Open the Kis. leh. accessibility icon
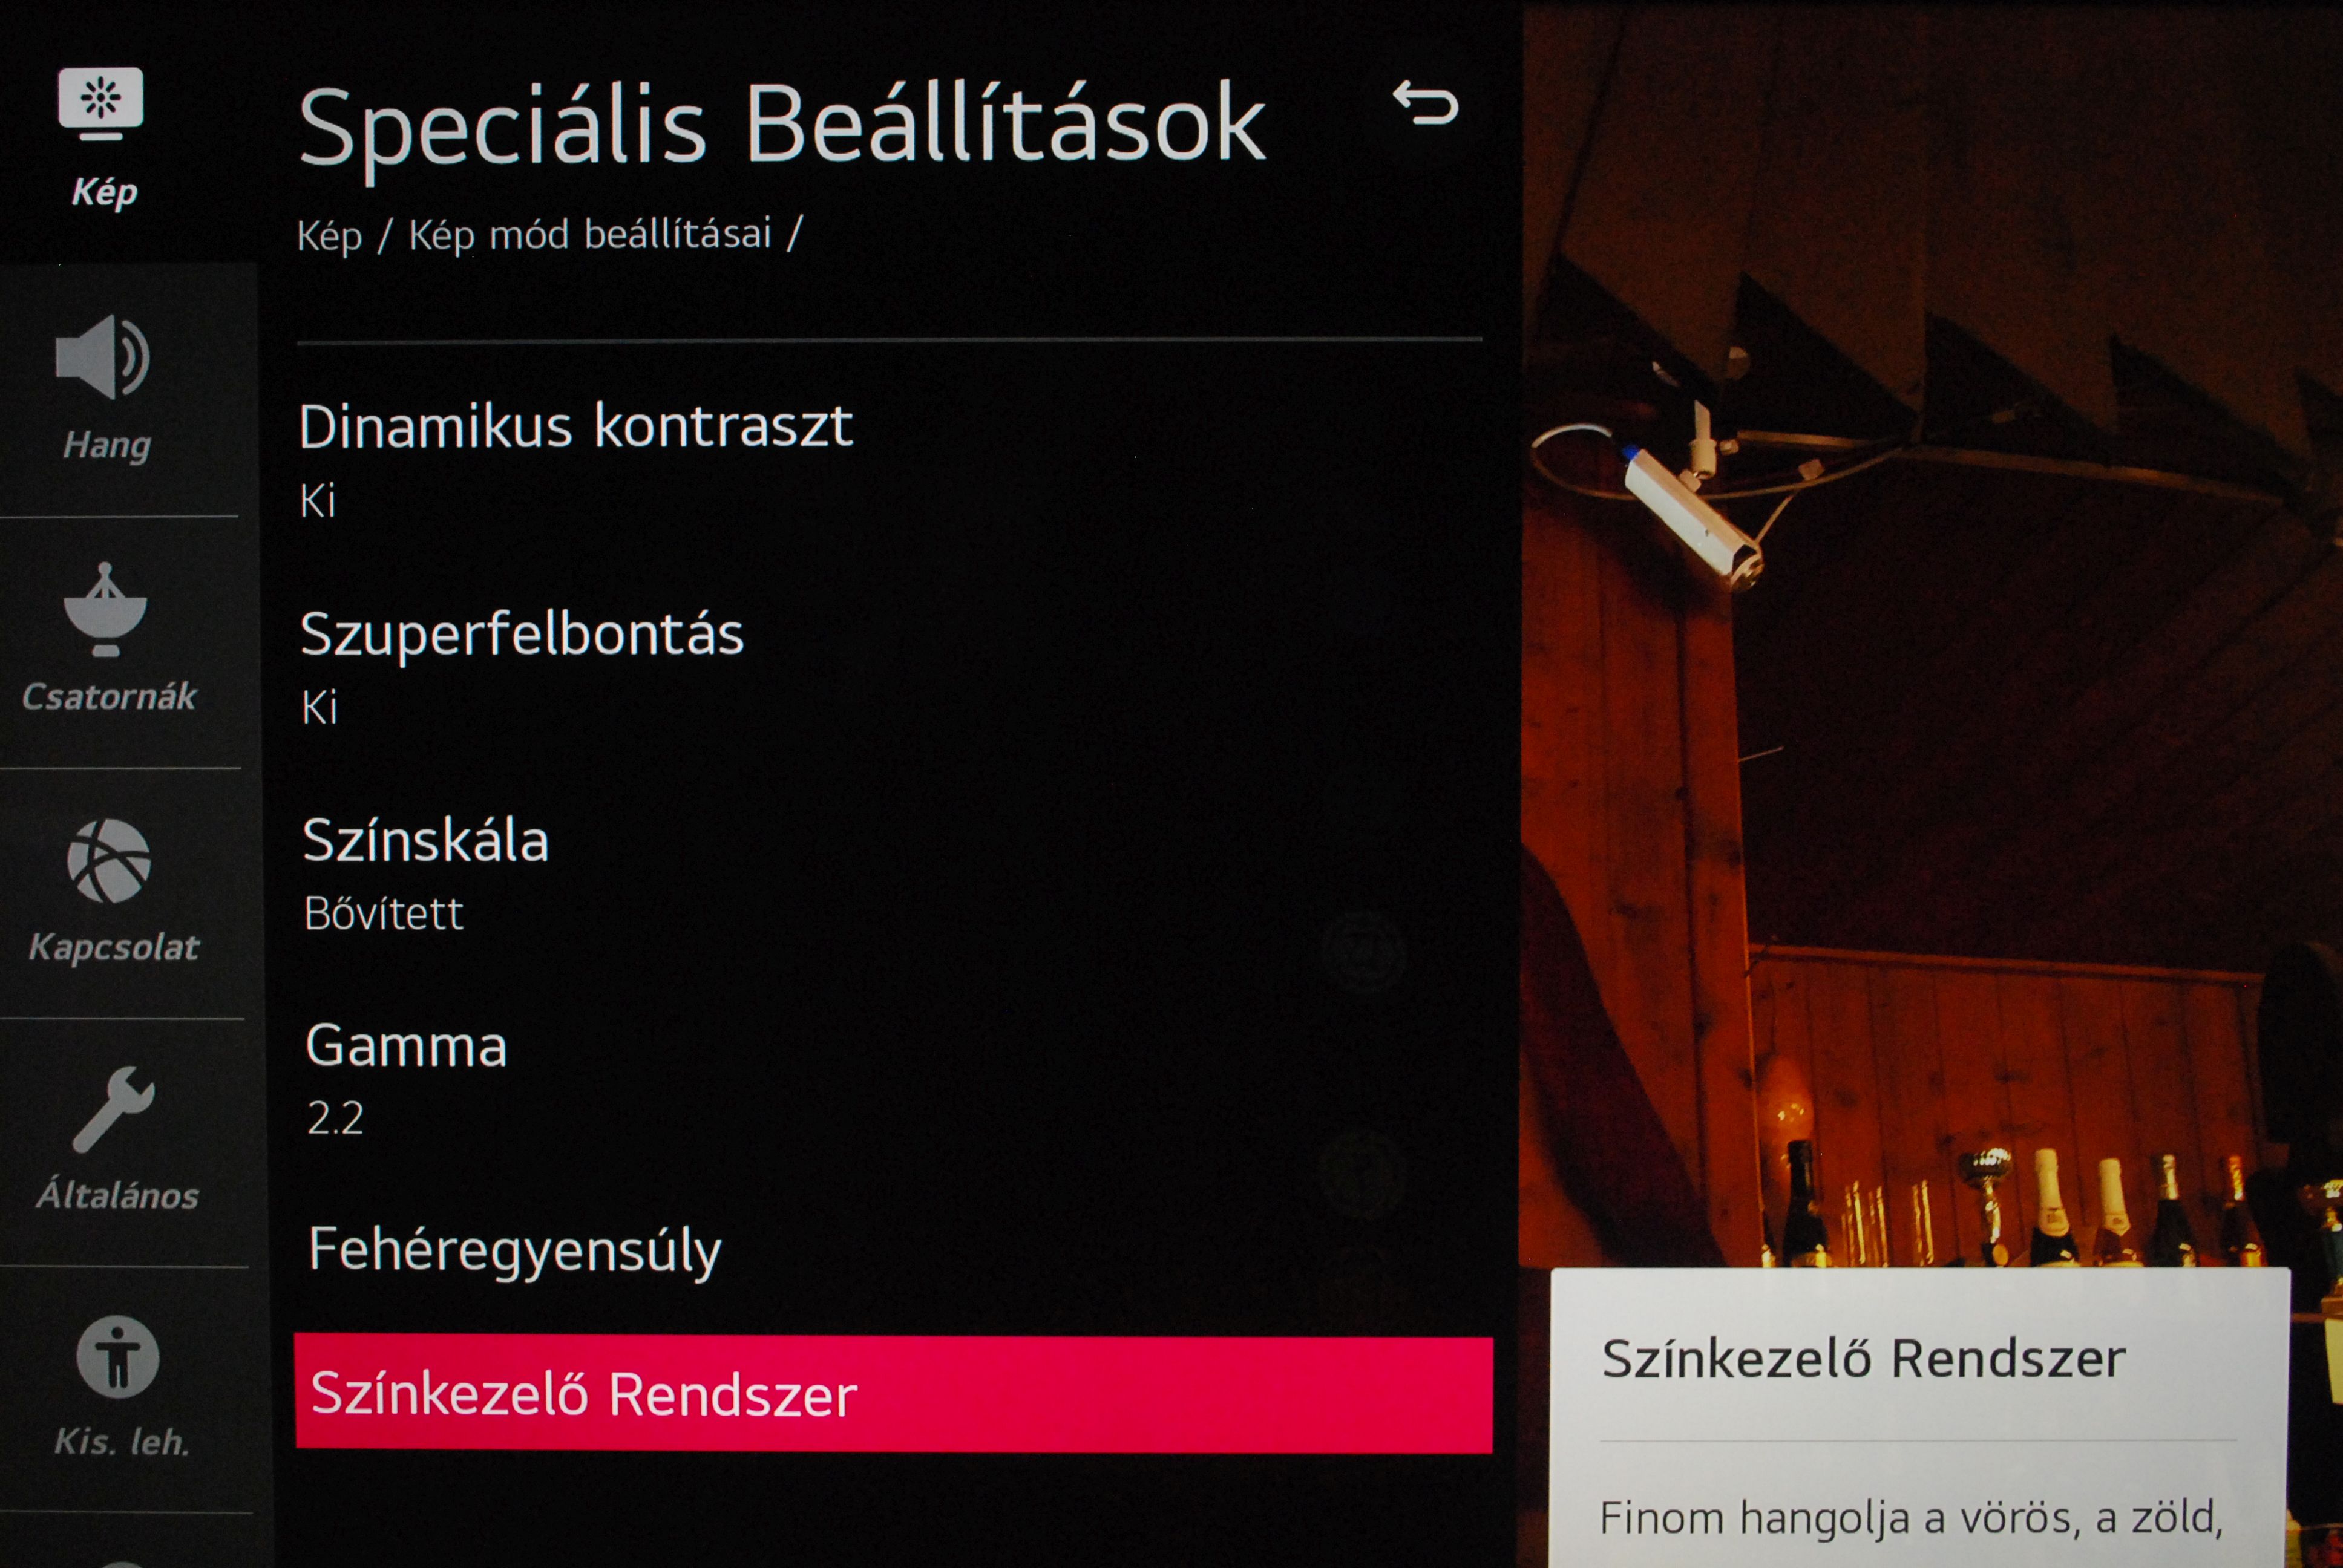The image size is (2343, 1568). pyautogui.click(x=118, y=1357)
